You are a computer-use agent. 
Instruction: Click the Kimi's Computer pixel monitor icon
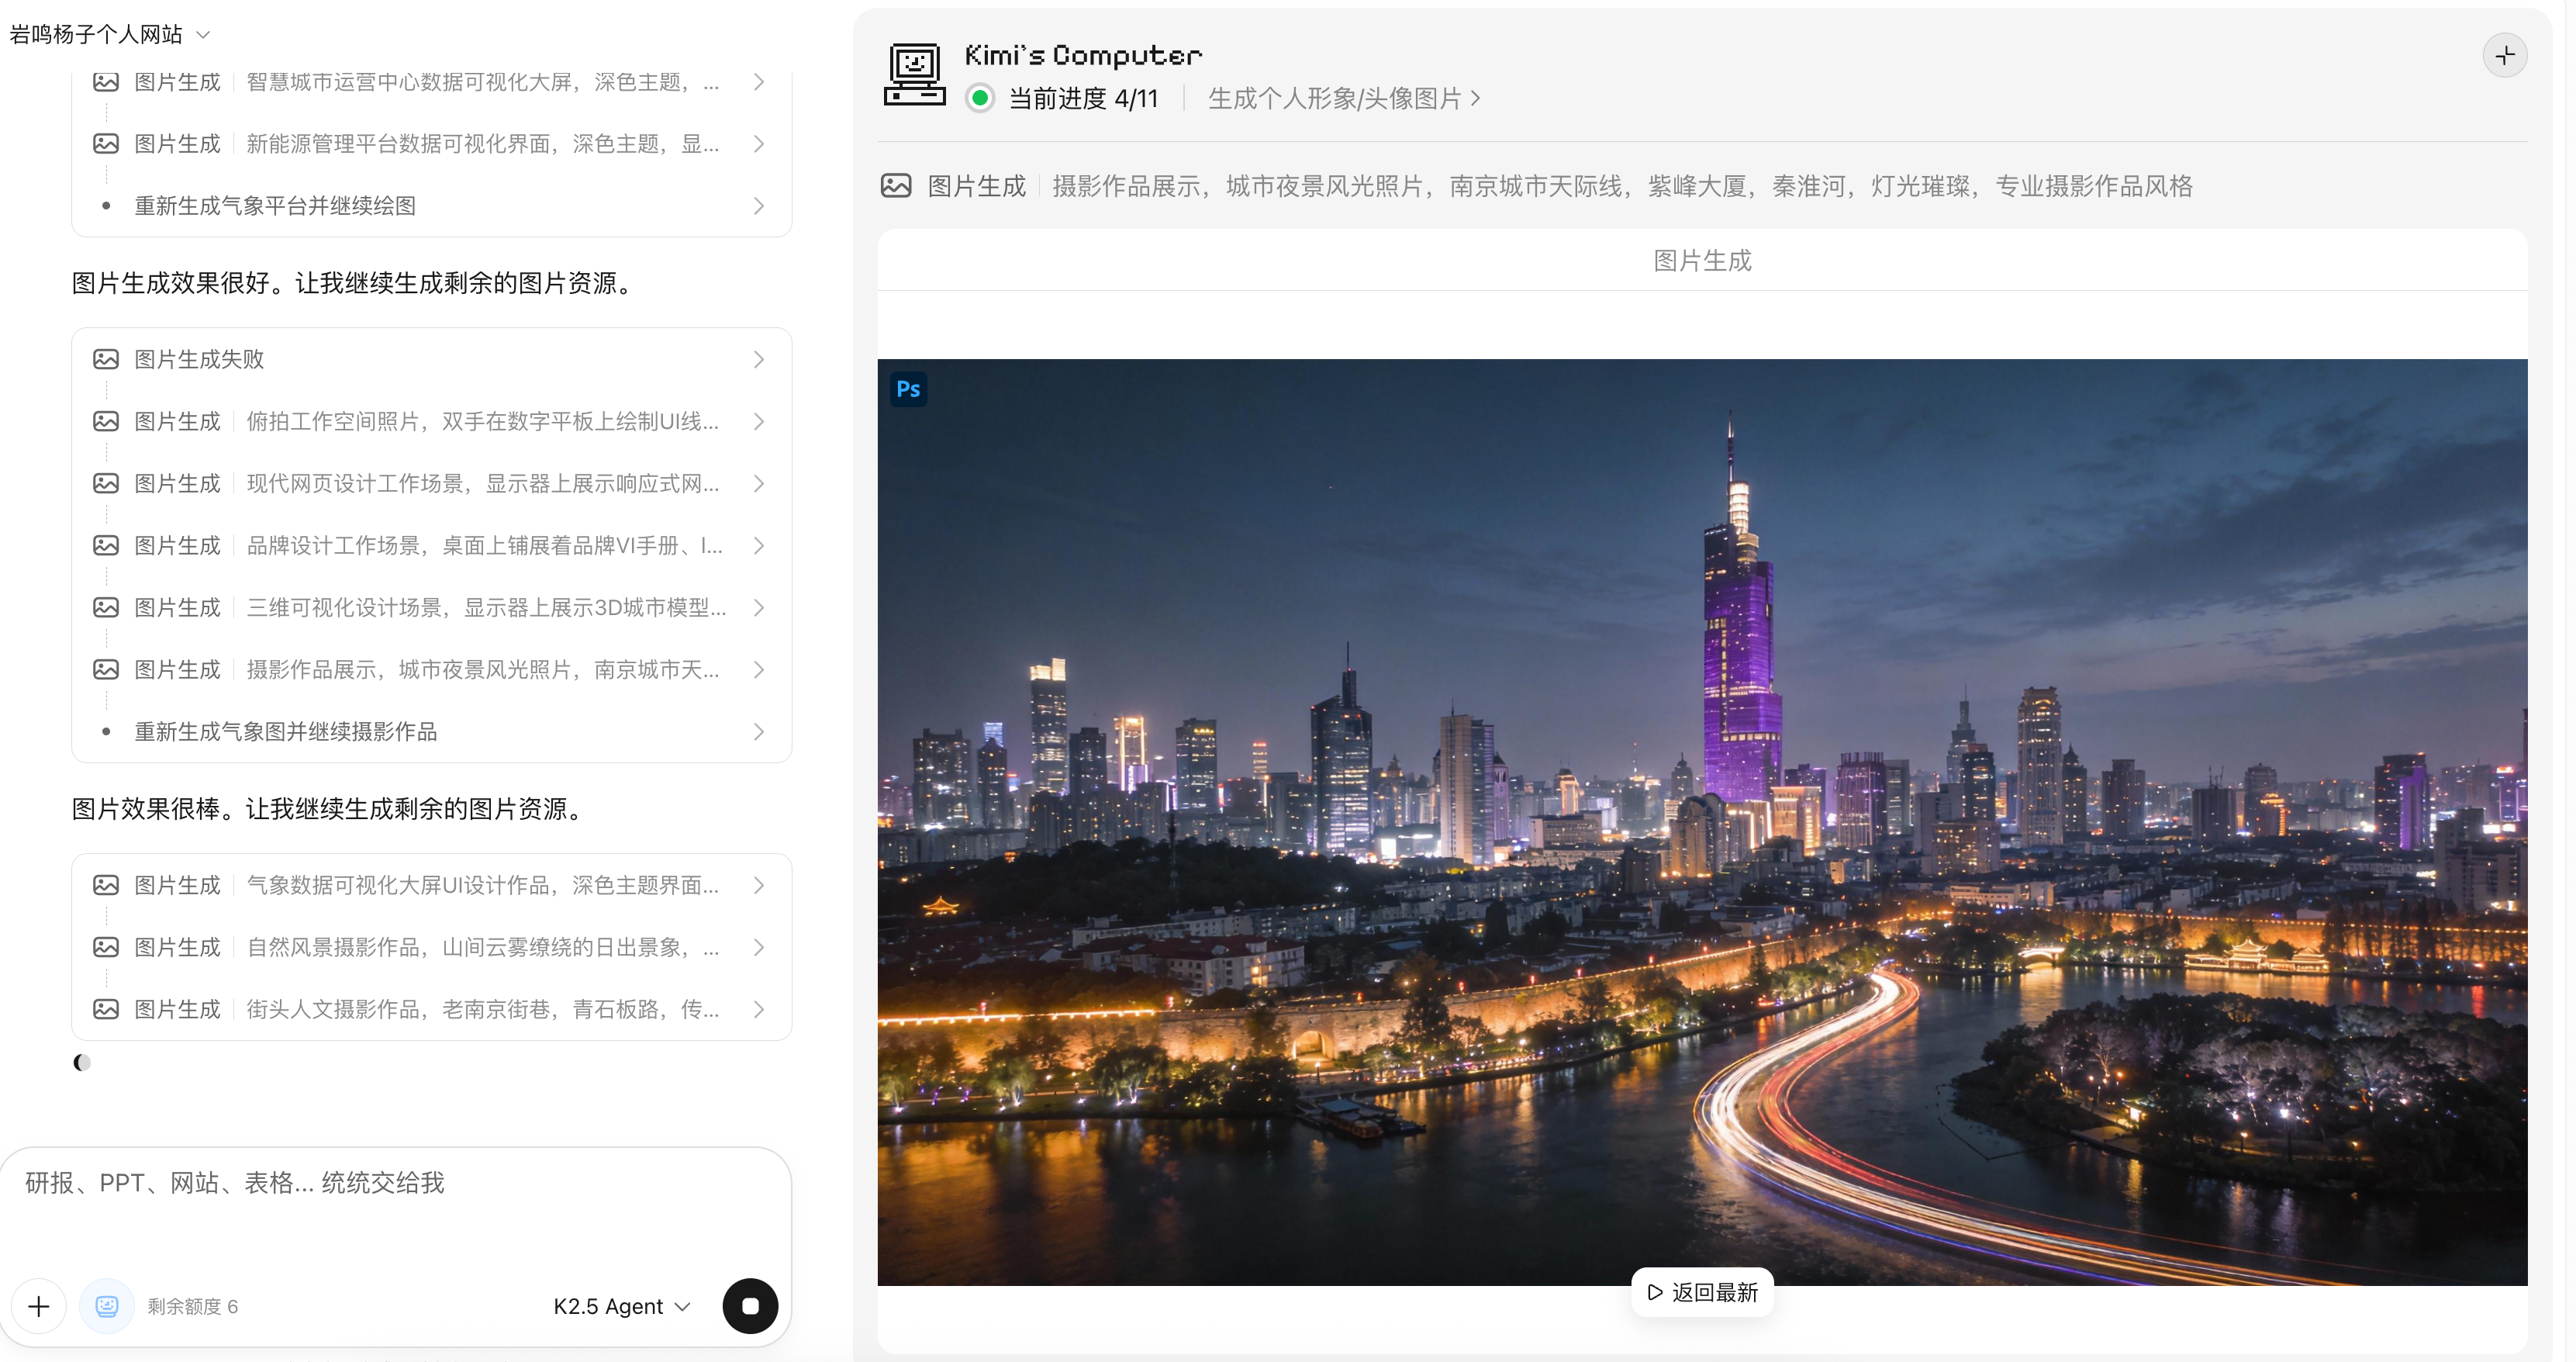914,75
